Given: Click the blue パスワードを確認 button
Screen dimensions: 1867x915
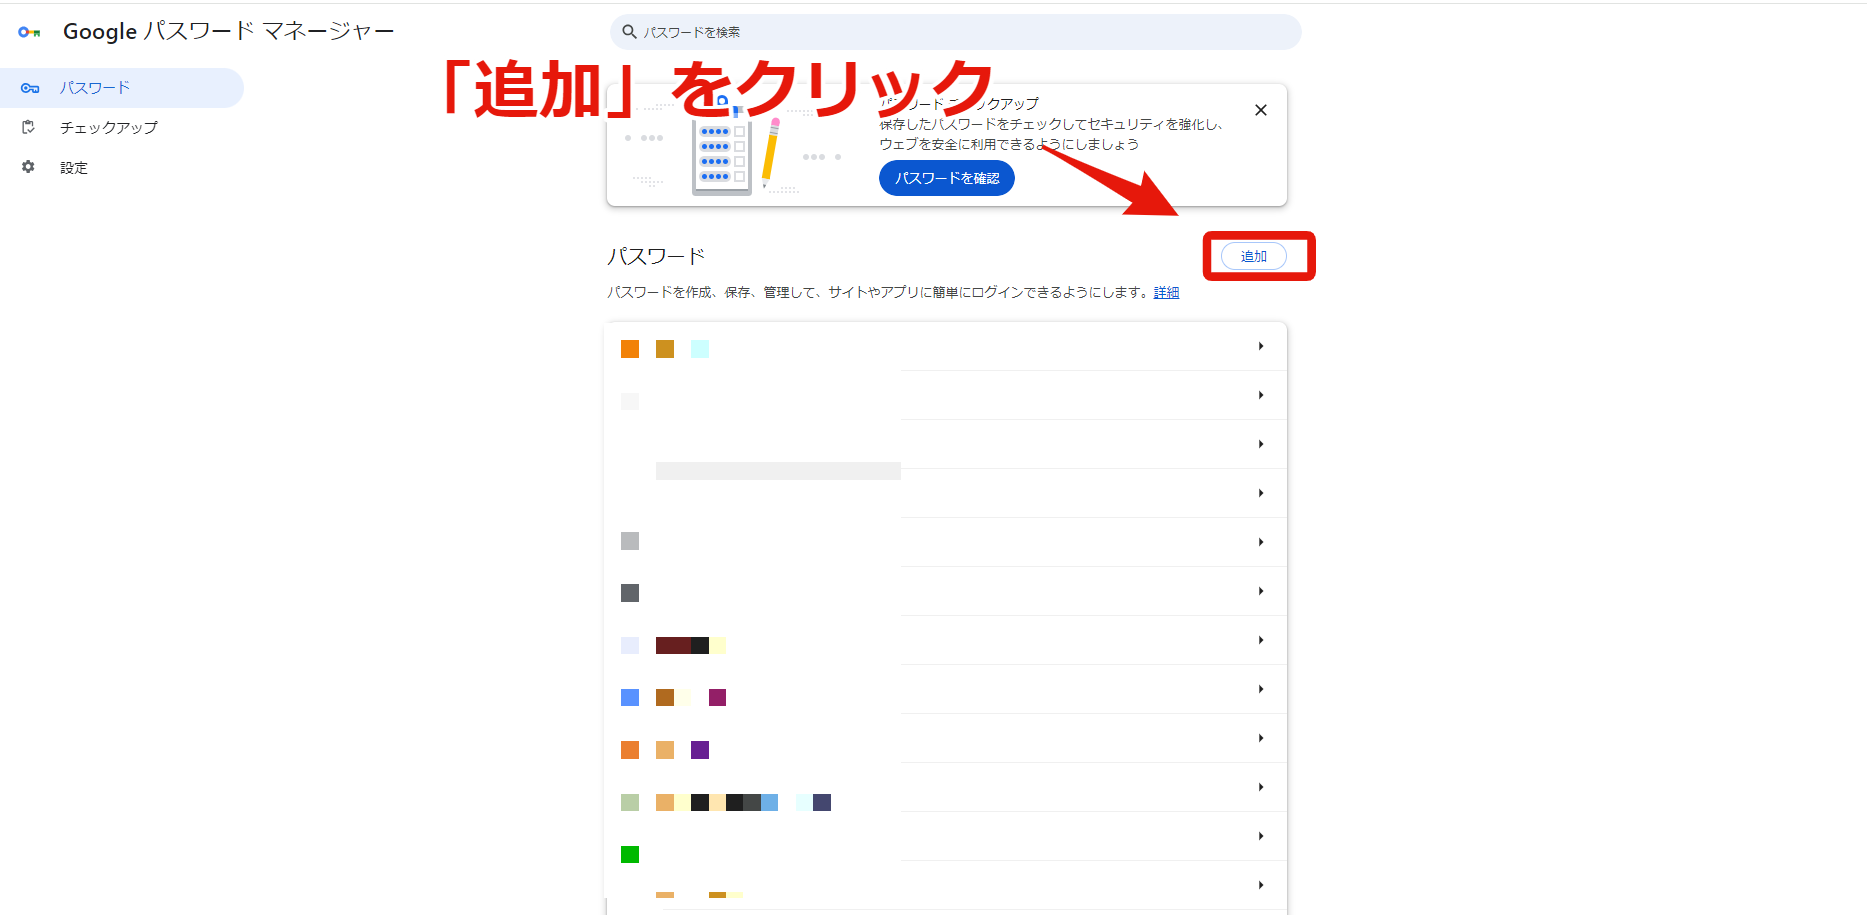Looking at the screenshot, I should coord(947,178).
